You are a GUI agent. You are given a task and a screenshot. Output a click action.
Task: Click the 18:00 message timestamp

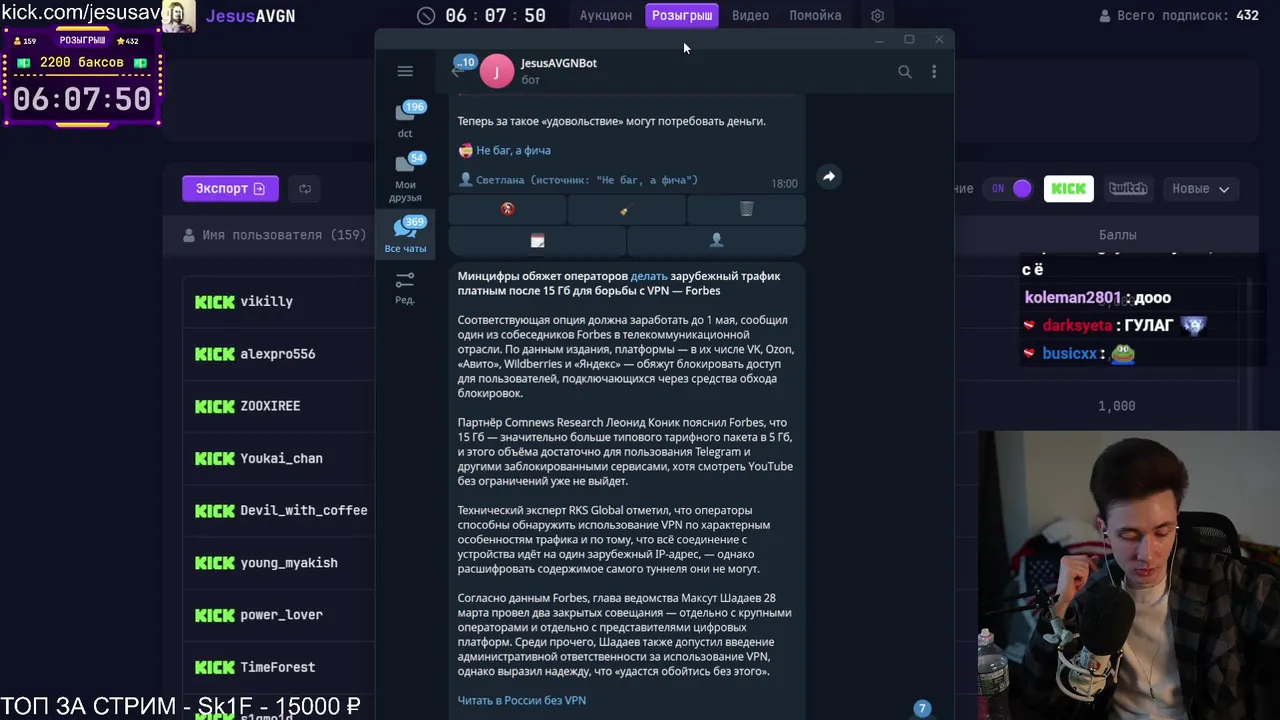click(x=784, y=184)
